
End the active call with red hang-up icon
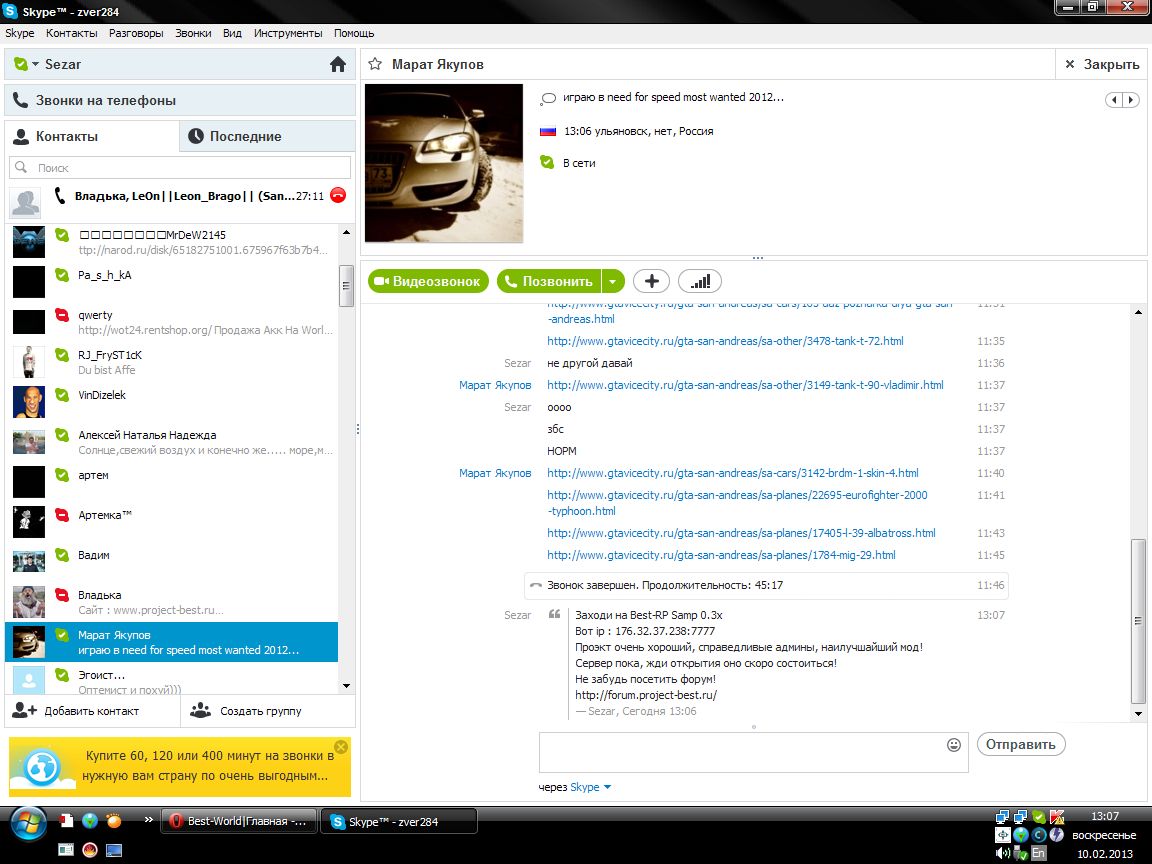338,195
